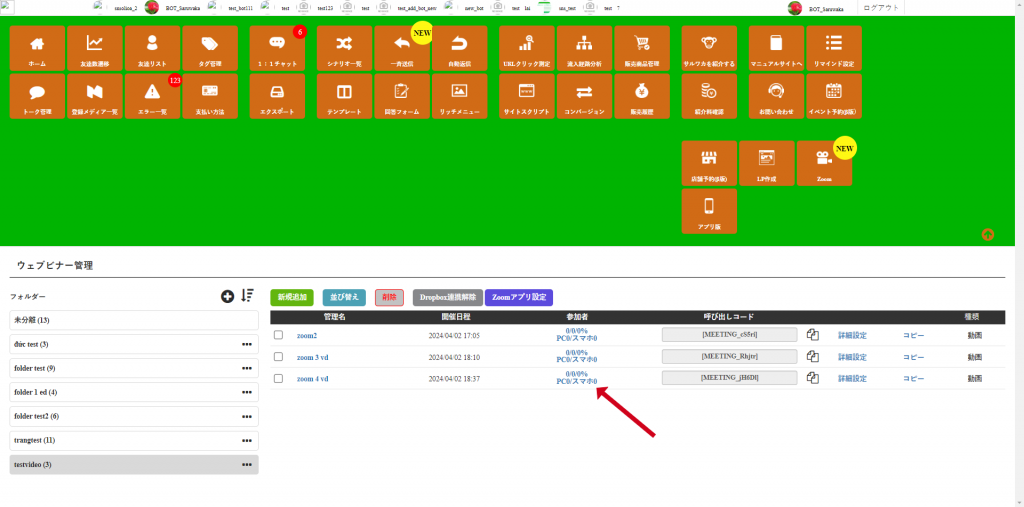Click the 新規追加 button

(292, 297)
